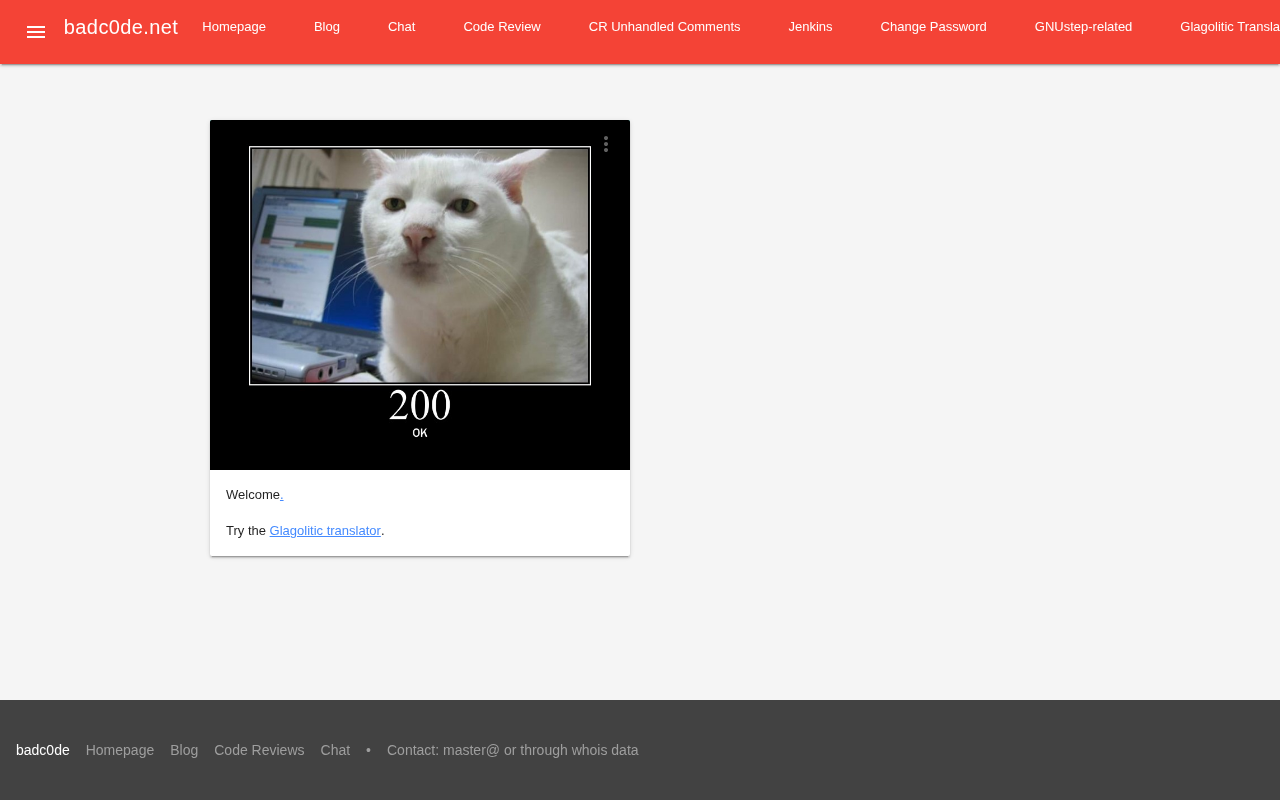Screen dimensions: 1280x800
Task: Click the period link after Welcome
Action: [x=282, y=495]
